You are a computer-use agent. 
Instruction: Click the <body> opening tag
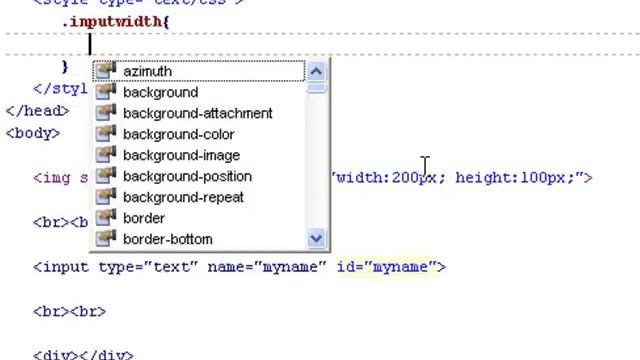(x=33, y=133)
